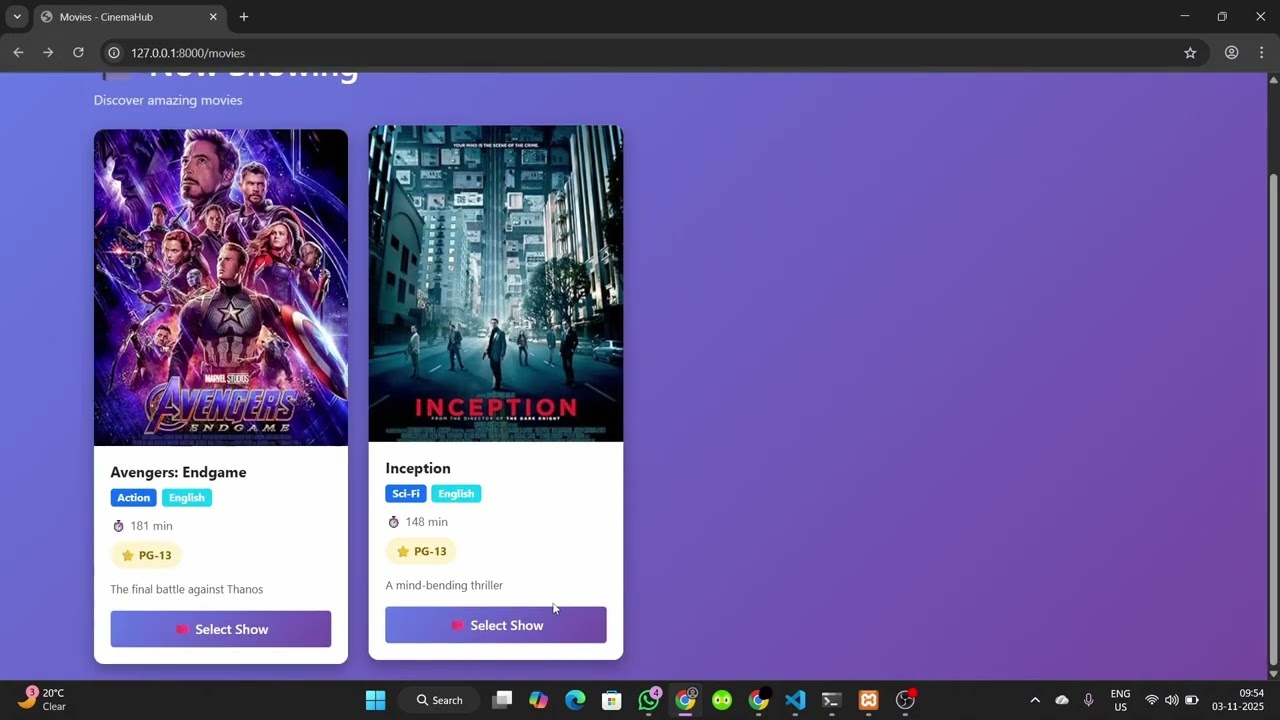
Task: Click 'Discover amazing movies' subtitle
Action: click(x=168, y=100)
